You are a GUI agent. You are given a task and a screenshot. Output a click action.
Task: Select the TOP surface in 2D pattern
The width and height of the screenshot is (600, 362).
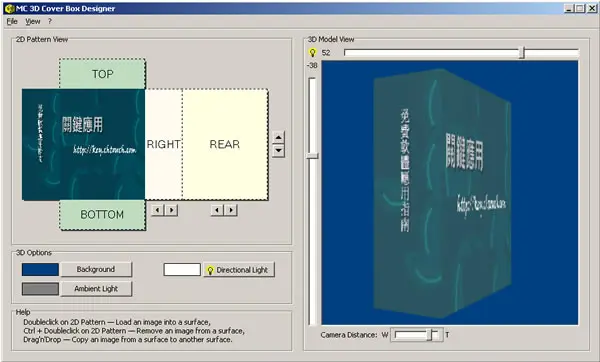[x=102, y=74]
